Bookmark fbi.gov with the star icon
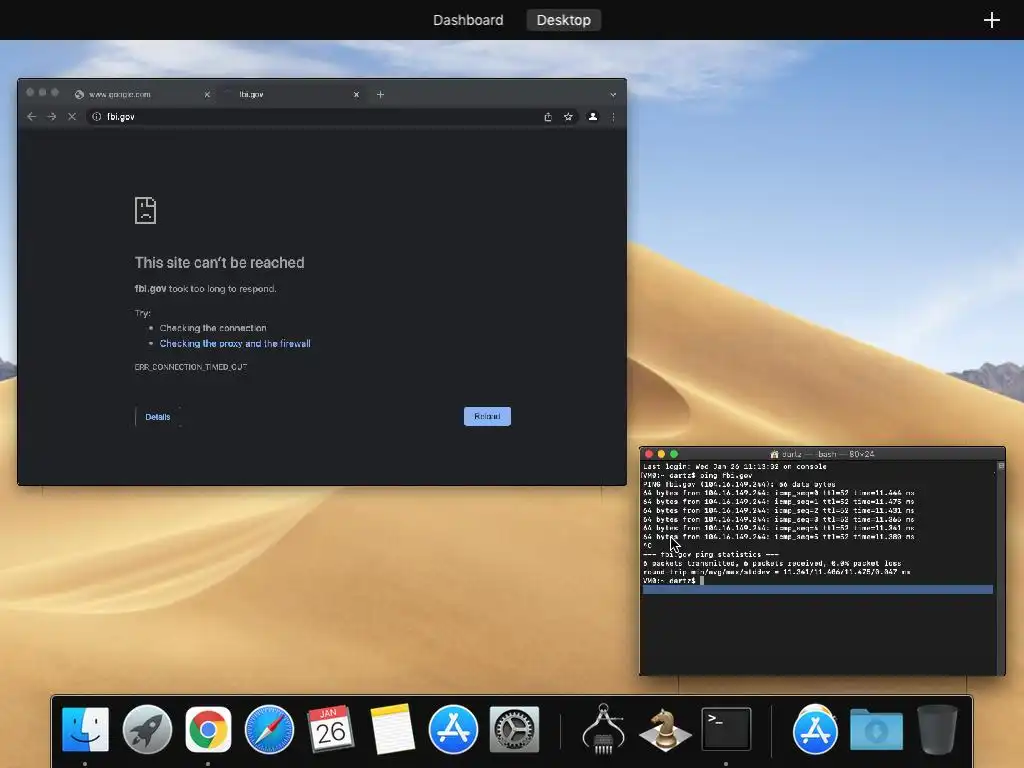Viewport: 1024px width, 768px height. [x=568, y=117]
